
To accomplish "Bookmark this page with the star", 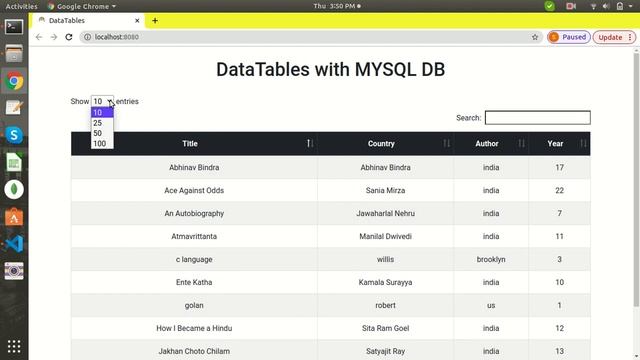I will [535, 37].
